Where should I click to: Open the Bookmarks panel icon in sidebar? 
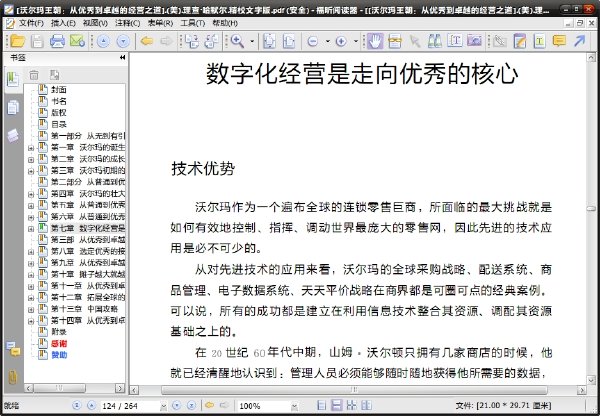tap(13, 79)
